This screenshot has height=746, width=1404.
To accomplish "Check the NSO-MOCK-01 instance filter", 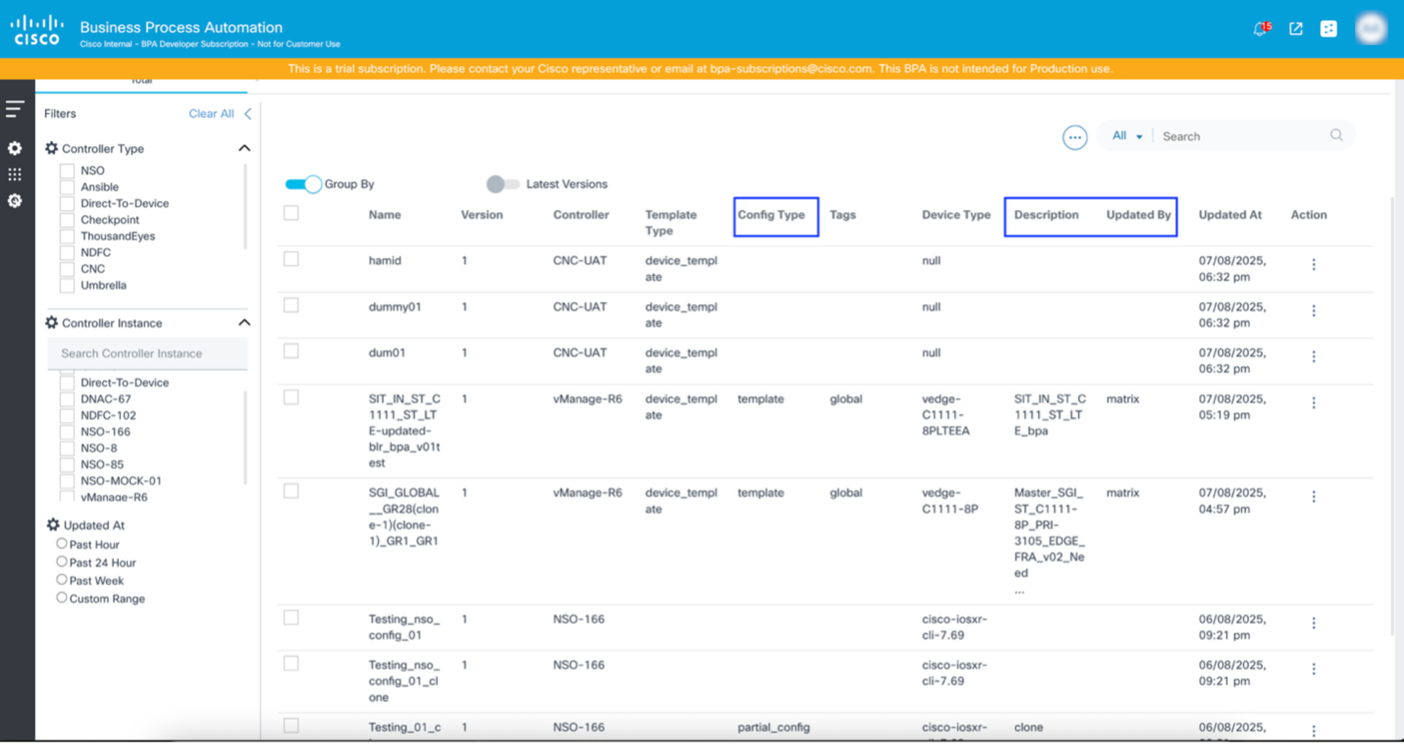I will tap(67, 481).
